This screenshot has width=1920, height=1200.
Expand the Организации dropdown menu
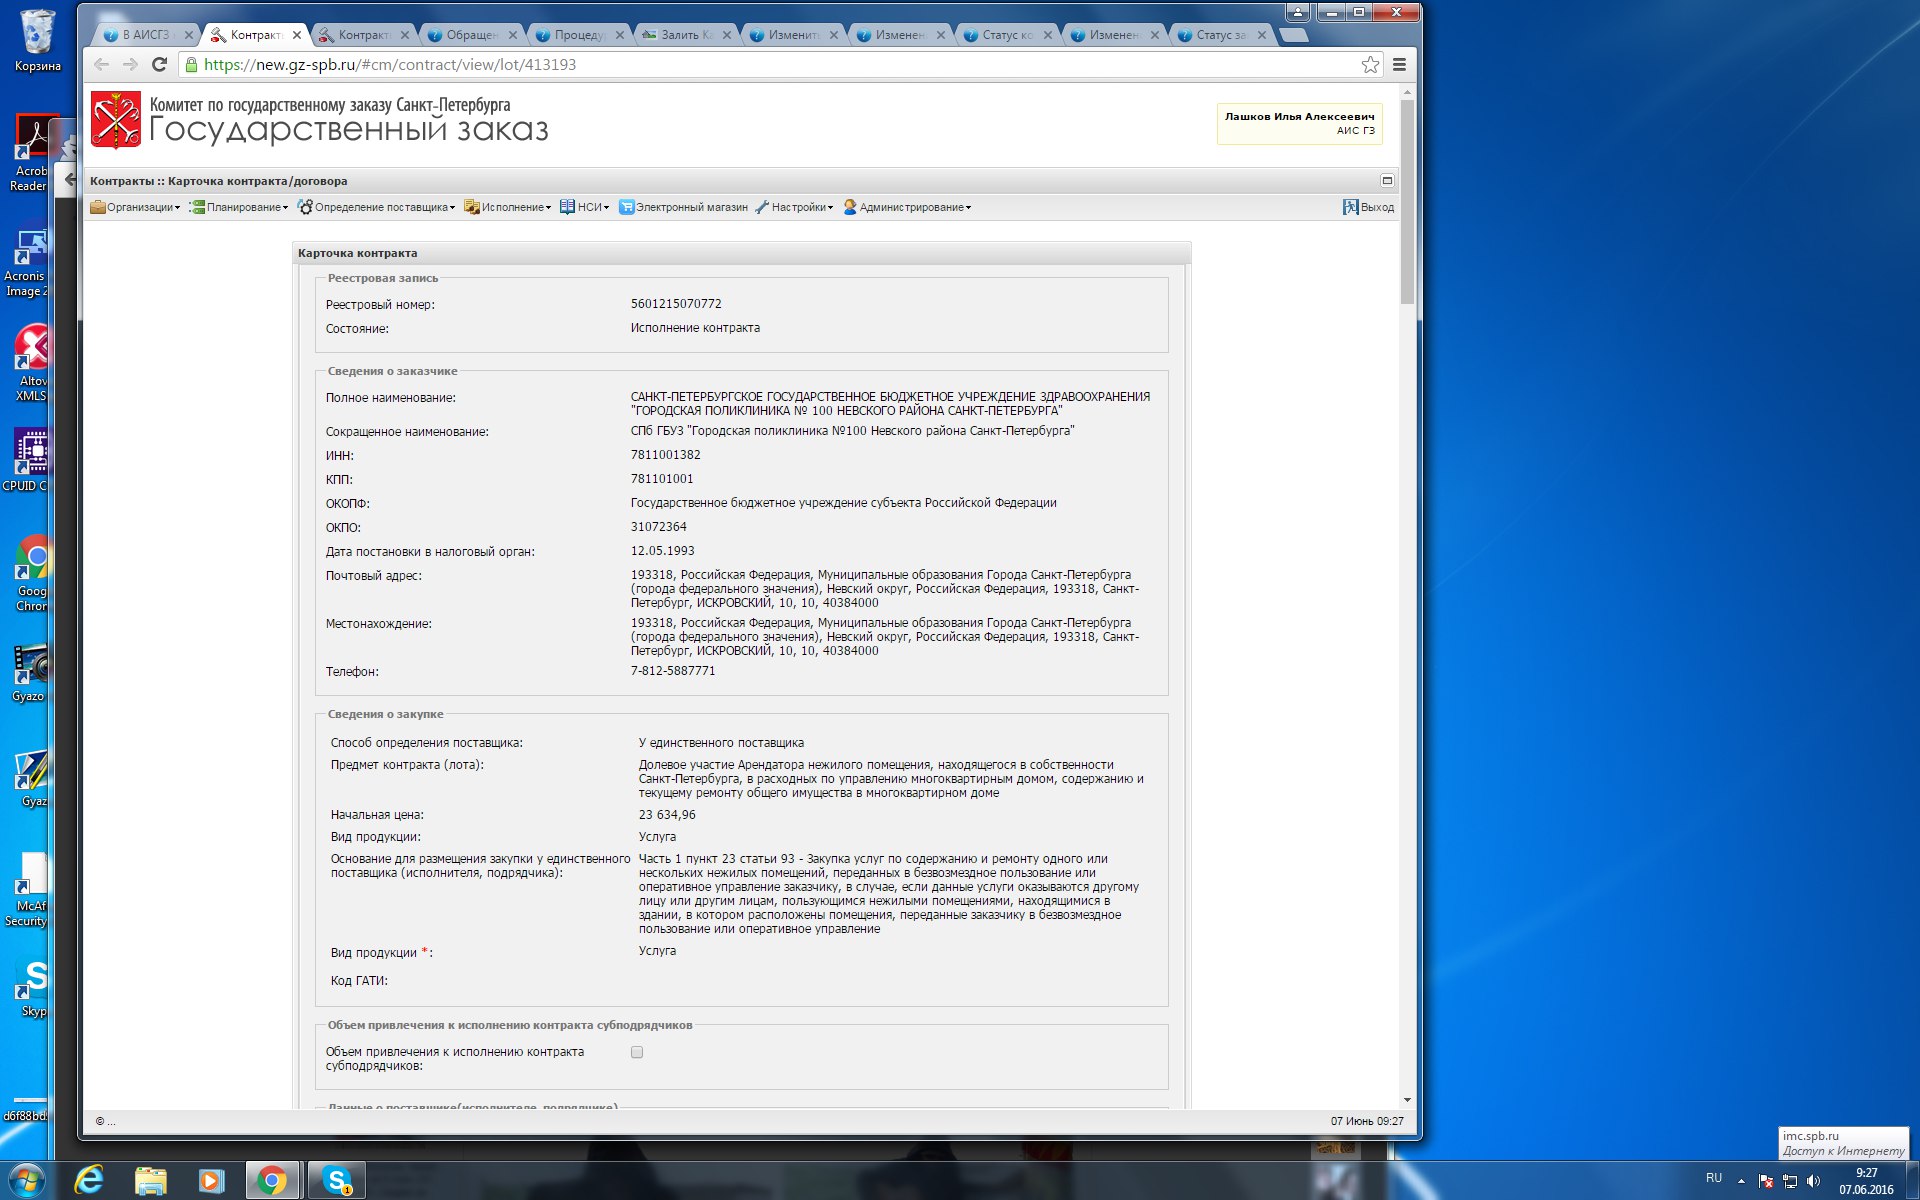135,207
